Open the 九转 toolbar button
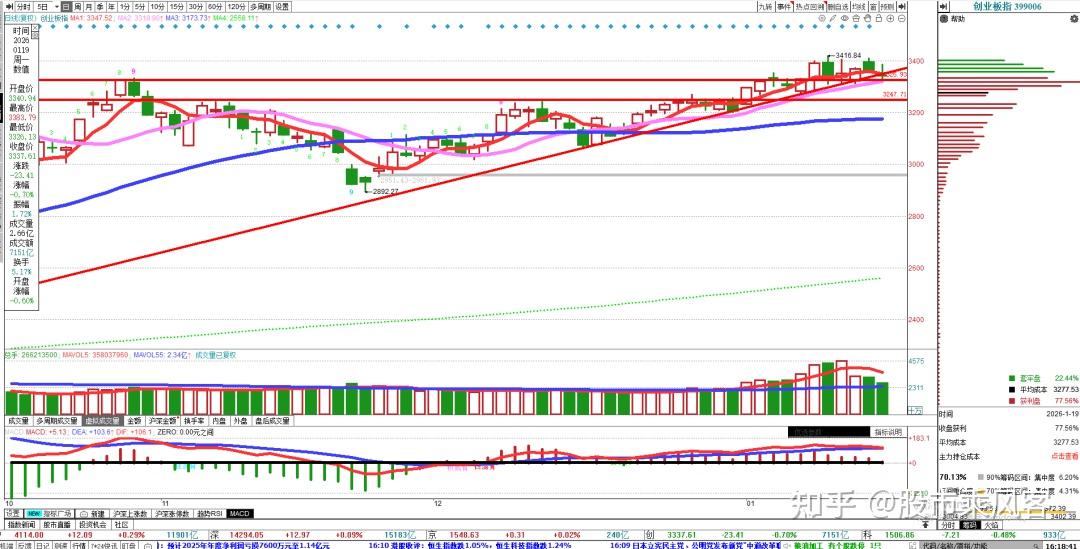Viewport: 1080px width, 549px height. 764,6
